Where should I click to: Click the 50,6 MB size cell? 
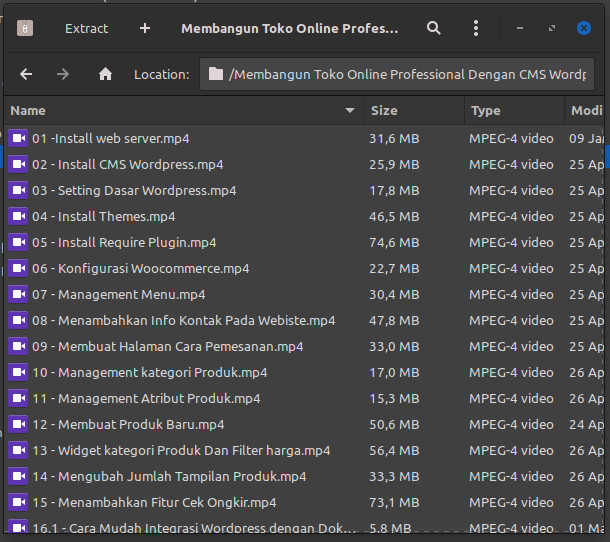[x=394, y=424]
